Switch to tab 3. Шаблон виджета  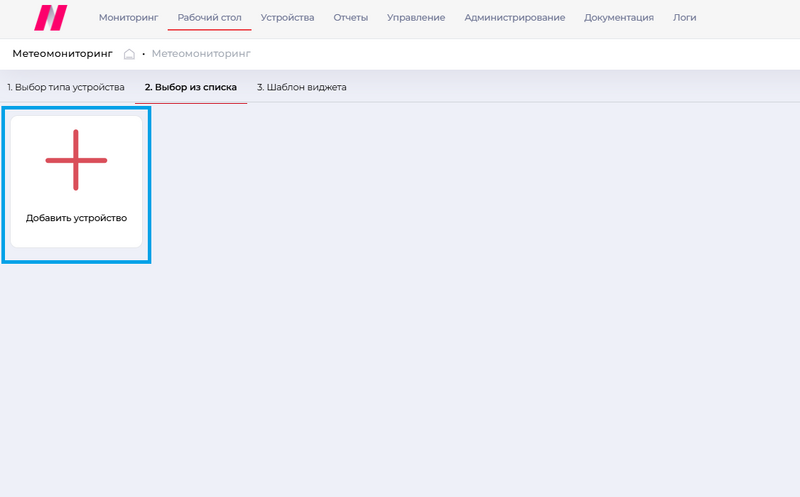[x=302, y=87]
